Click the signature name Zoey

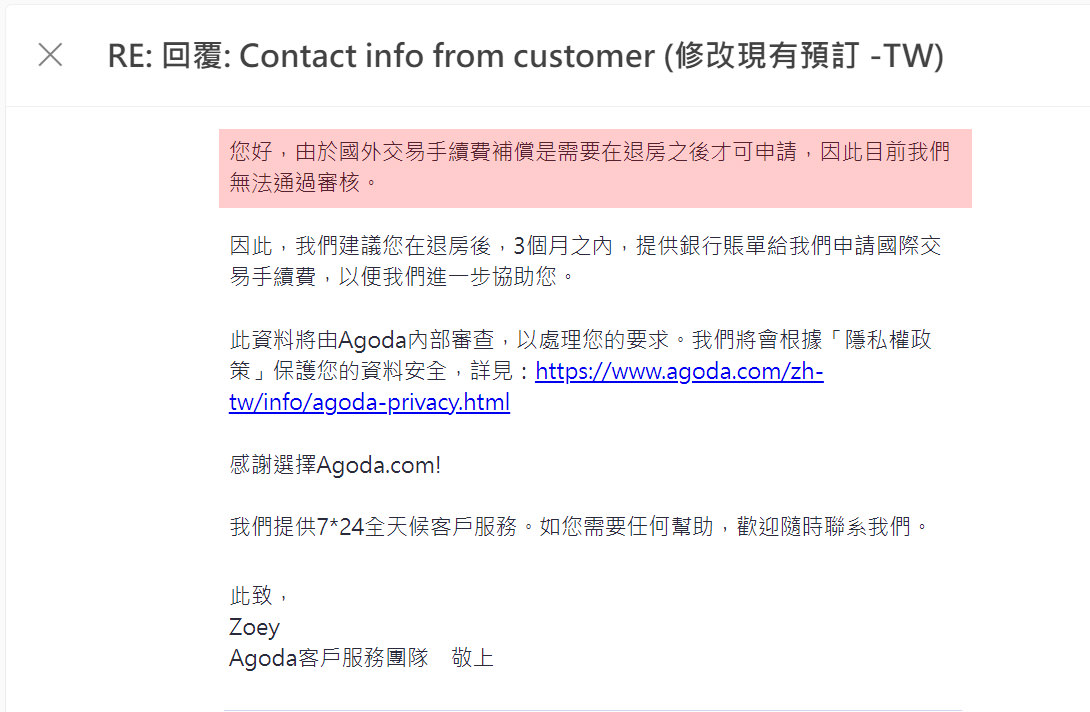pyautogui.click(x=254, y=626)
